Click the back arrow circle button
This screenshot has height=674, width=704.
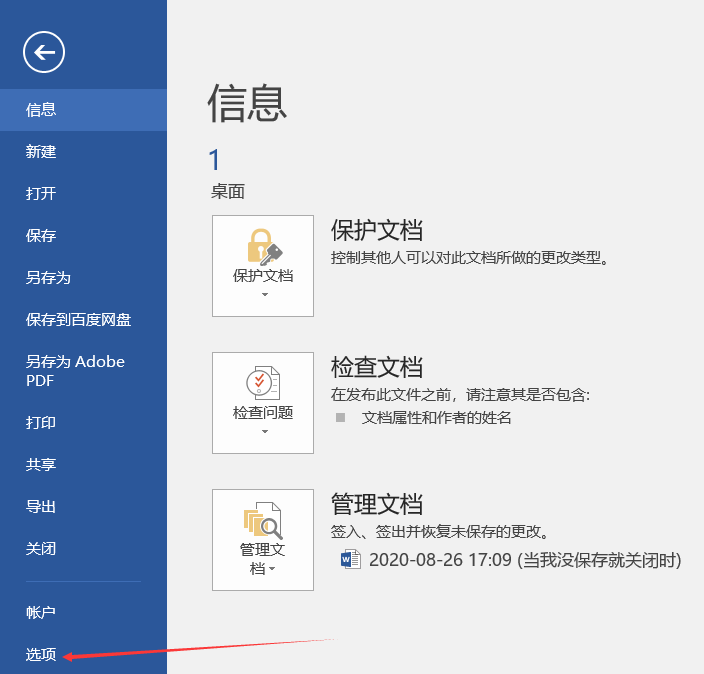pyautogui.click(x=44, y=52)
